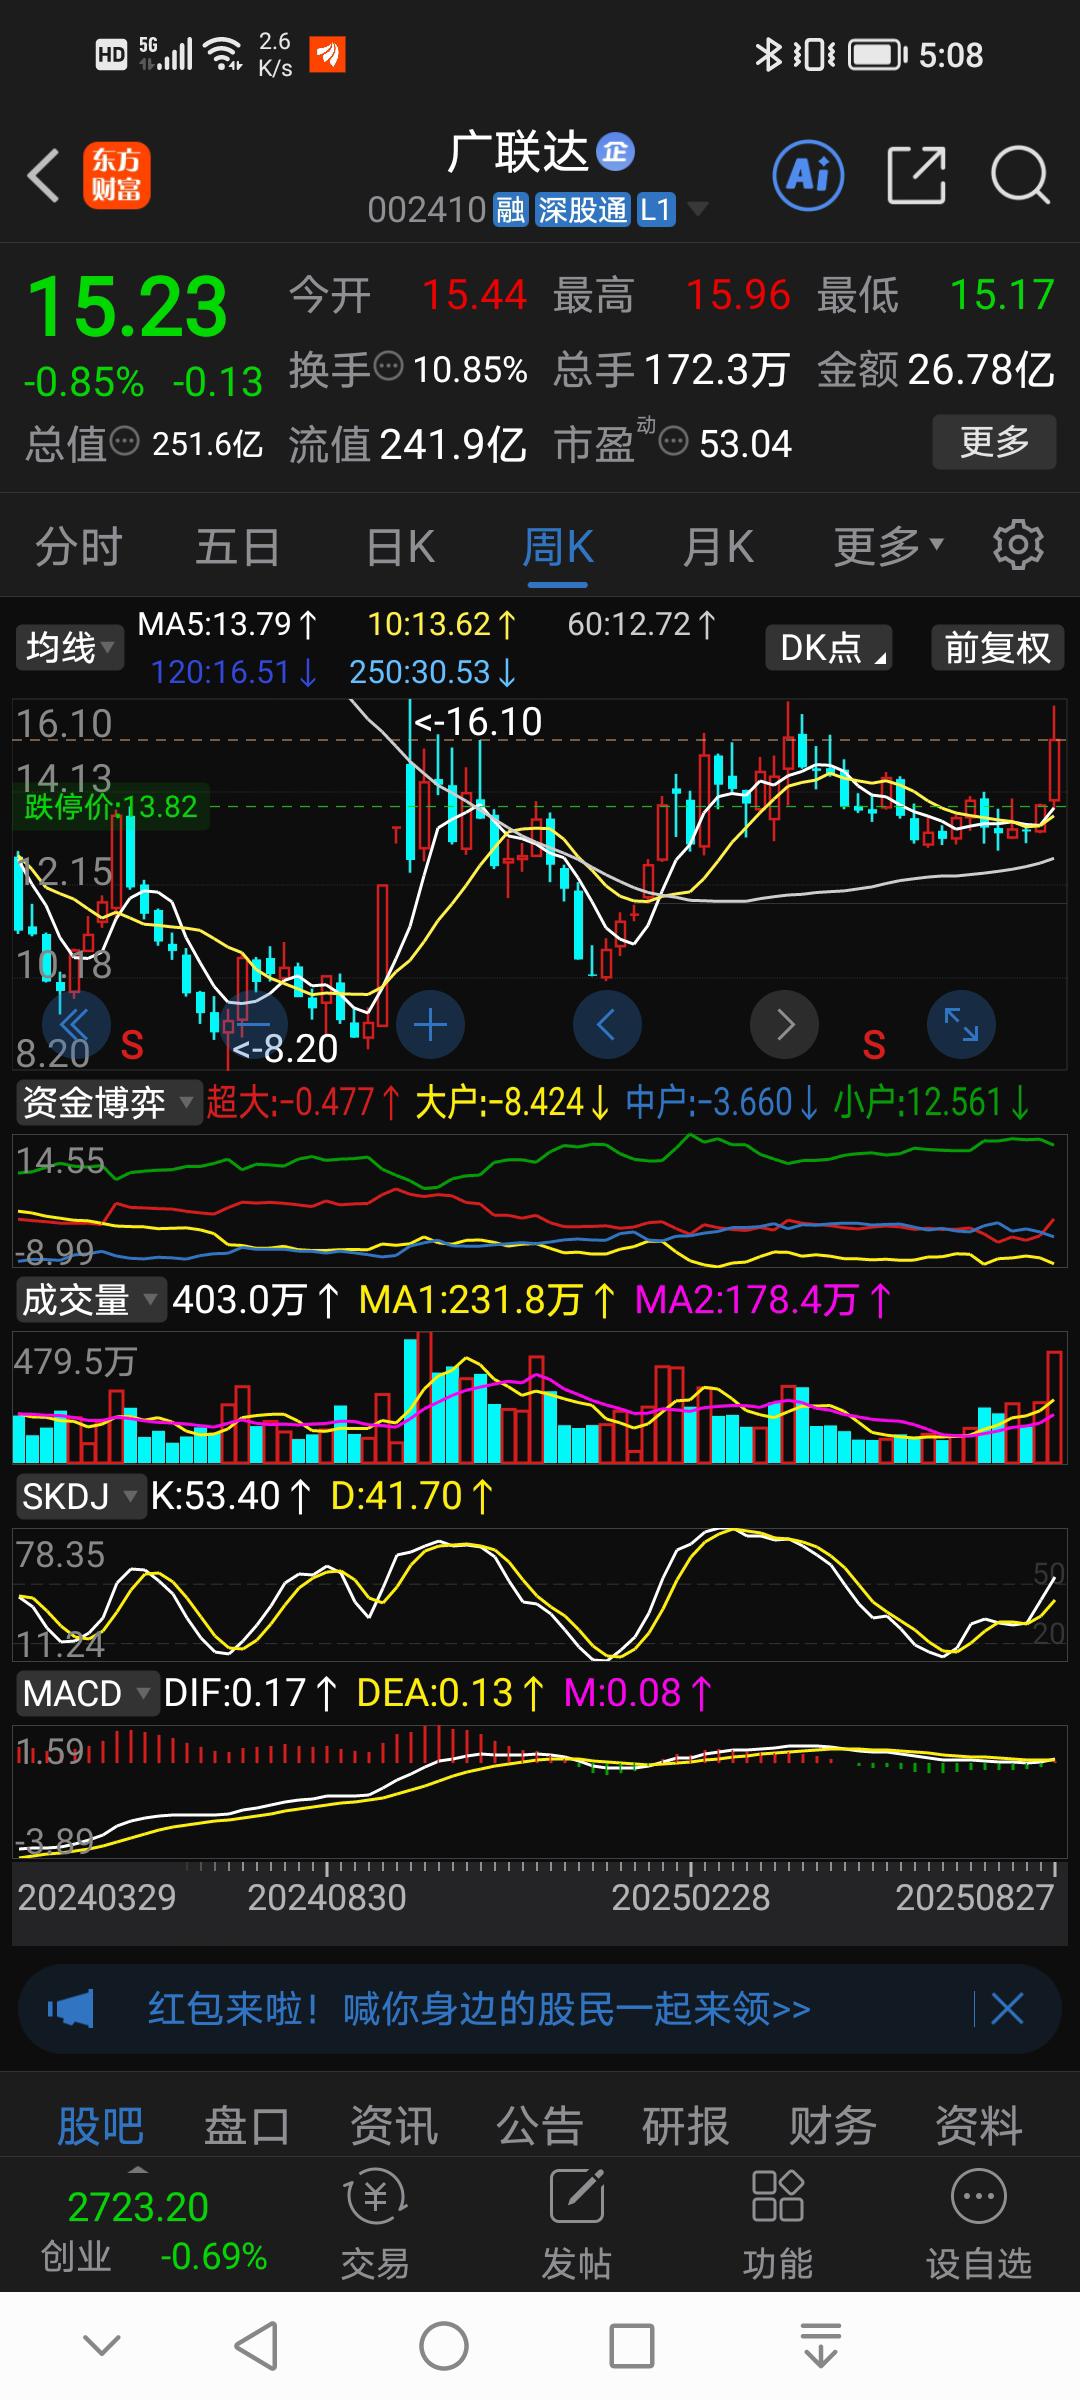Tap the 深股通 tag

pos(583,210)
